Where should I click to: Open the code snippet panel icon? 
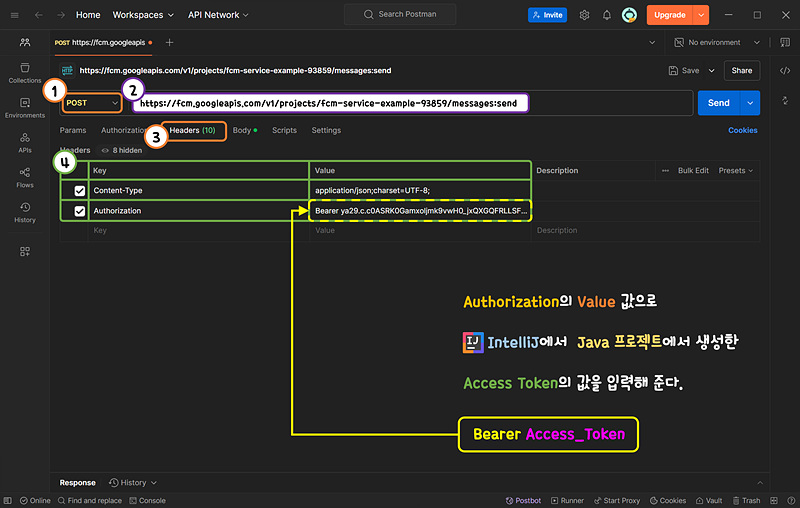785,70
